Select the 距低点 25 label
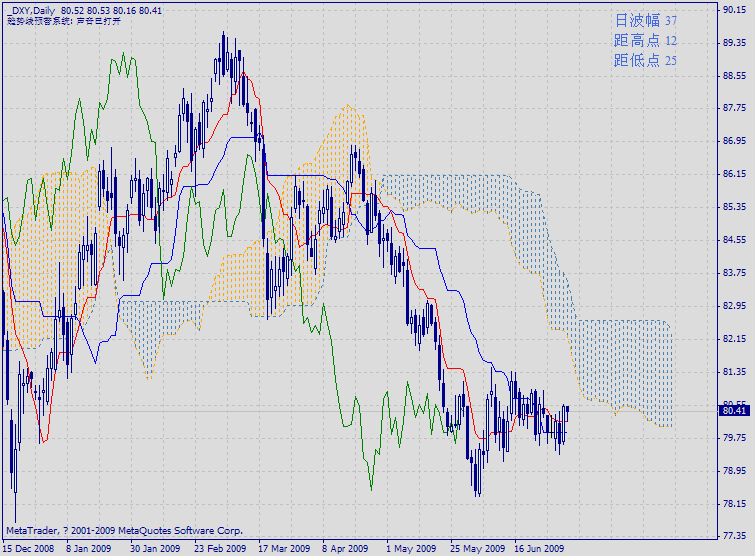The width and height of the screenshot is (755, 556). coord(645,61)
